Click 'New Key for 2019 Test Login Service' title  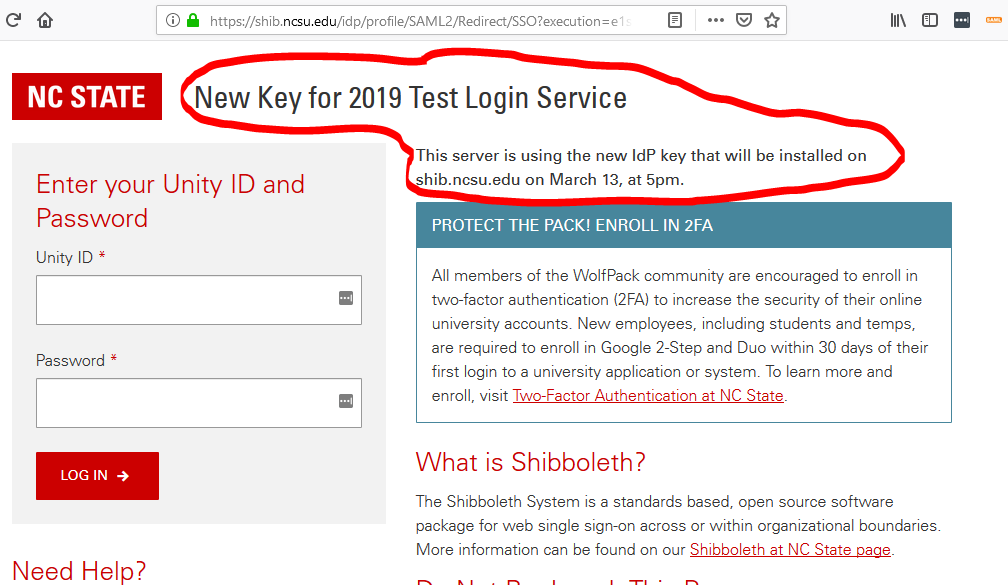point(410,98)
